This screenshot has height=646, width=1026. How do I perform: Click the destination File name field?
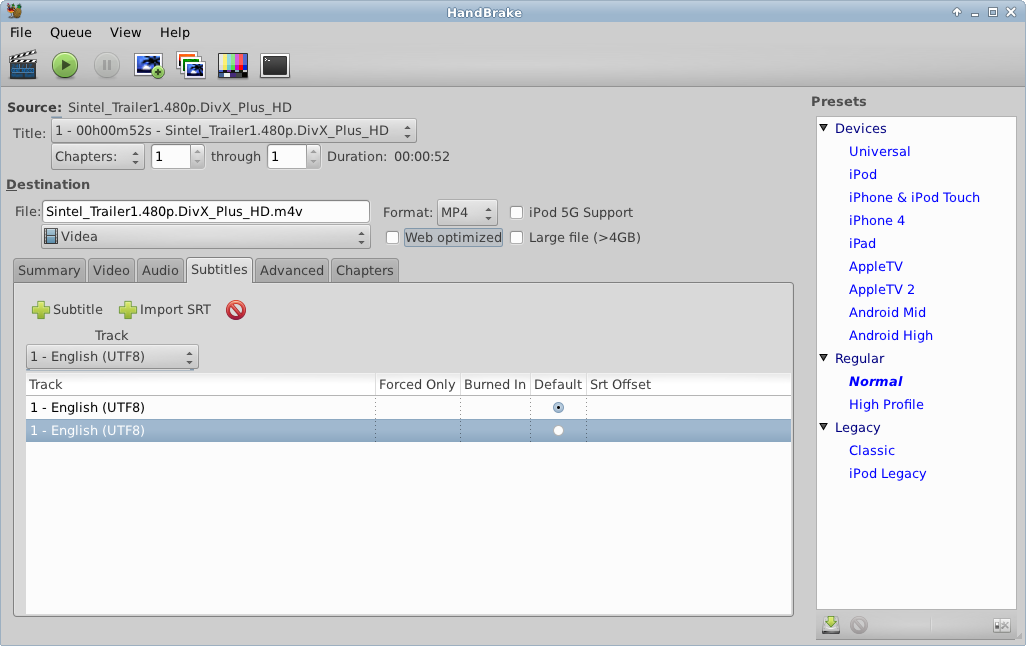[206, 211]
